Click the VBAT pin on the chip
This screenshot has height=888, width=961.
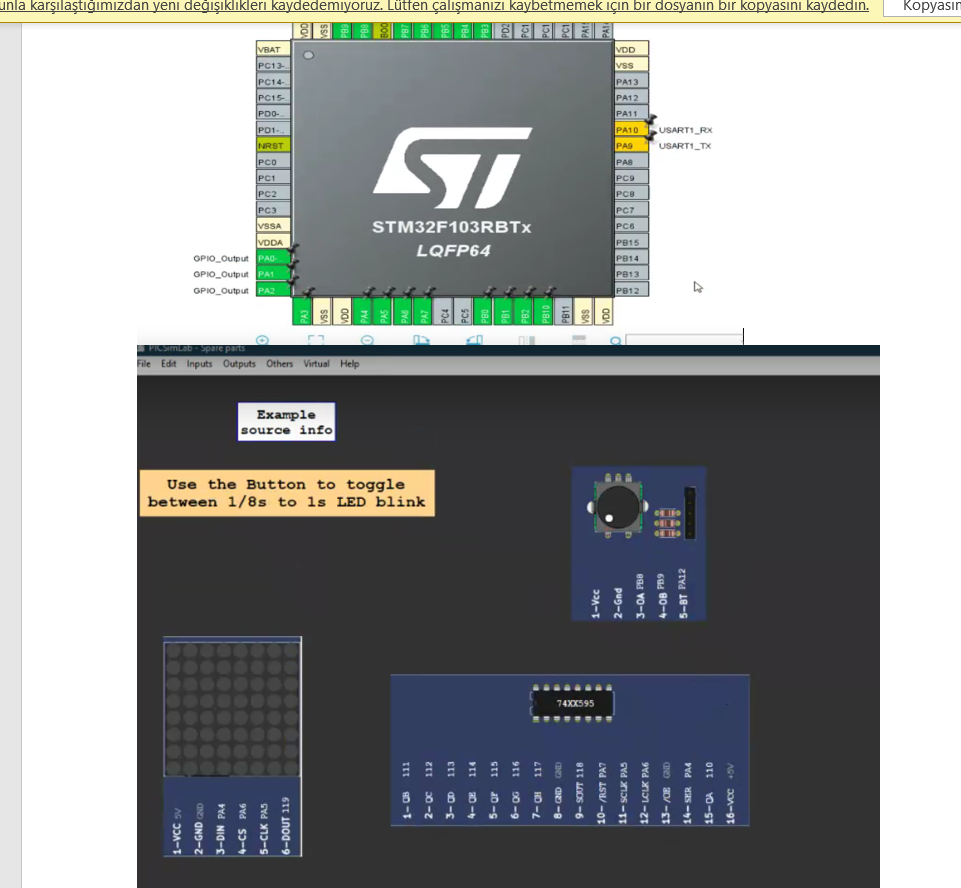(270, 48)
